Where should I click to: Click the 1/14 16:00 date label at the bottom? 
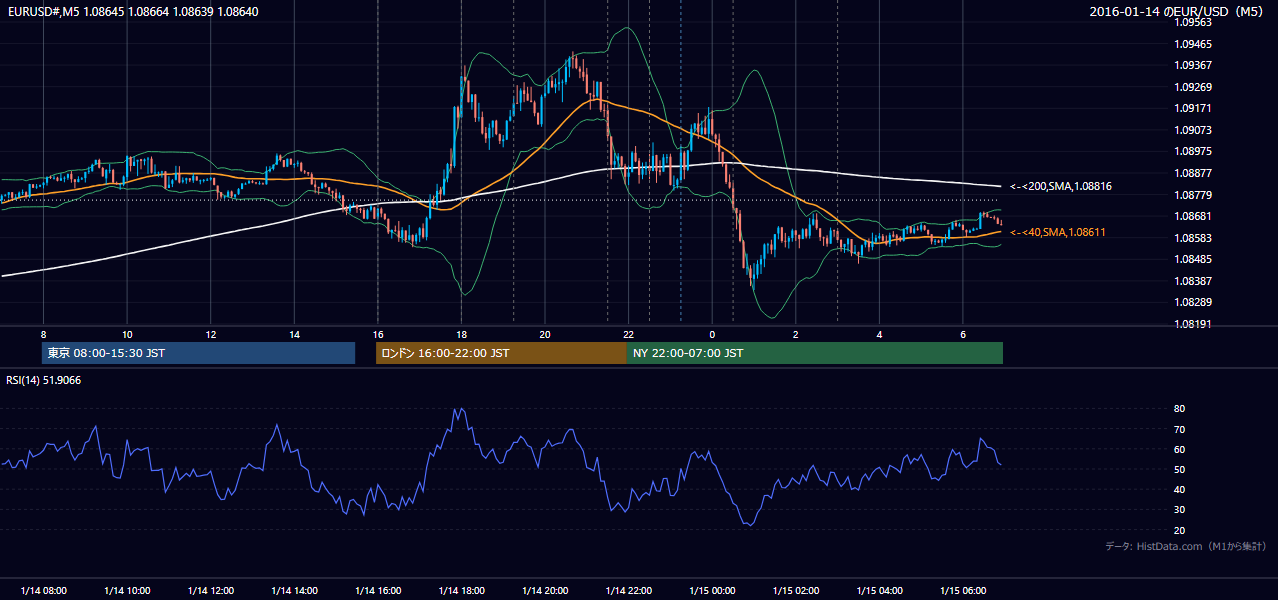377,590
